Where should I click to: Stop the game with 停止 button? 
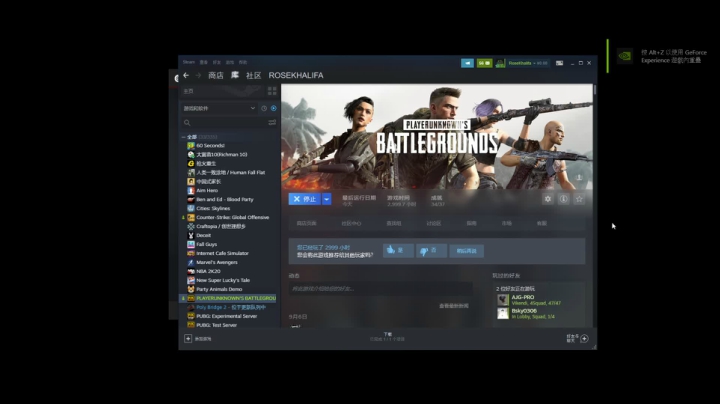tap(305, 199)
